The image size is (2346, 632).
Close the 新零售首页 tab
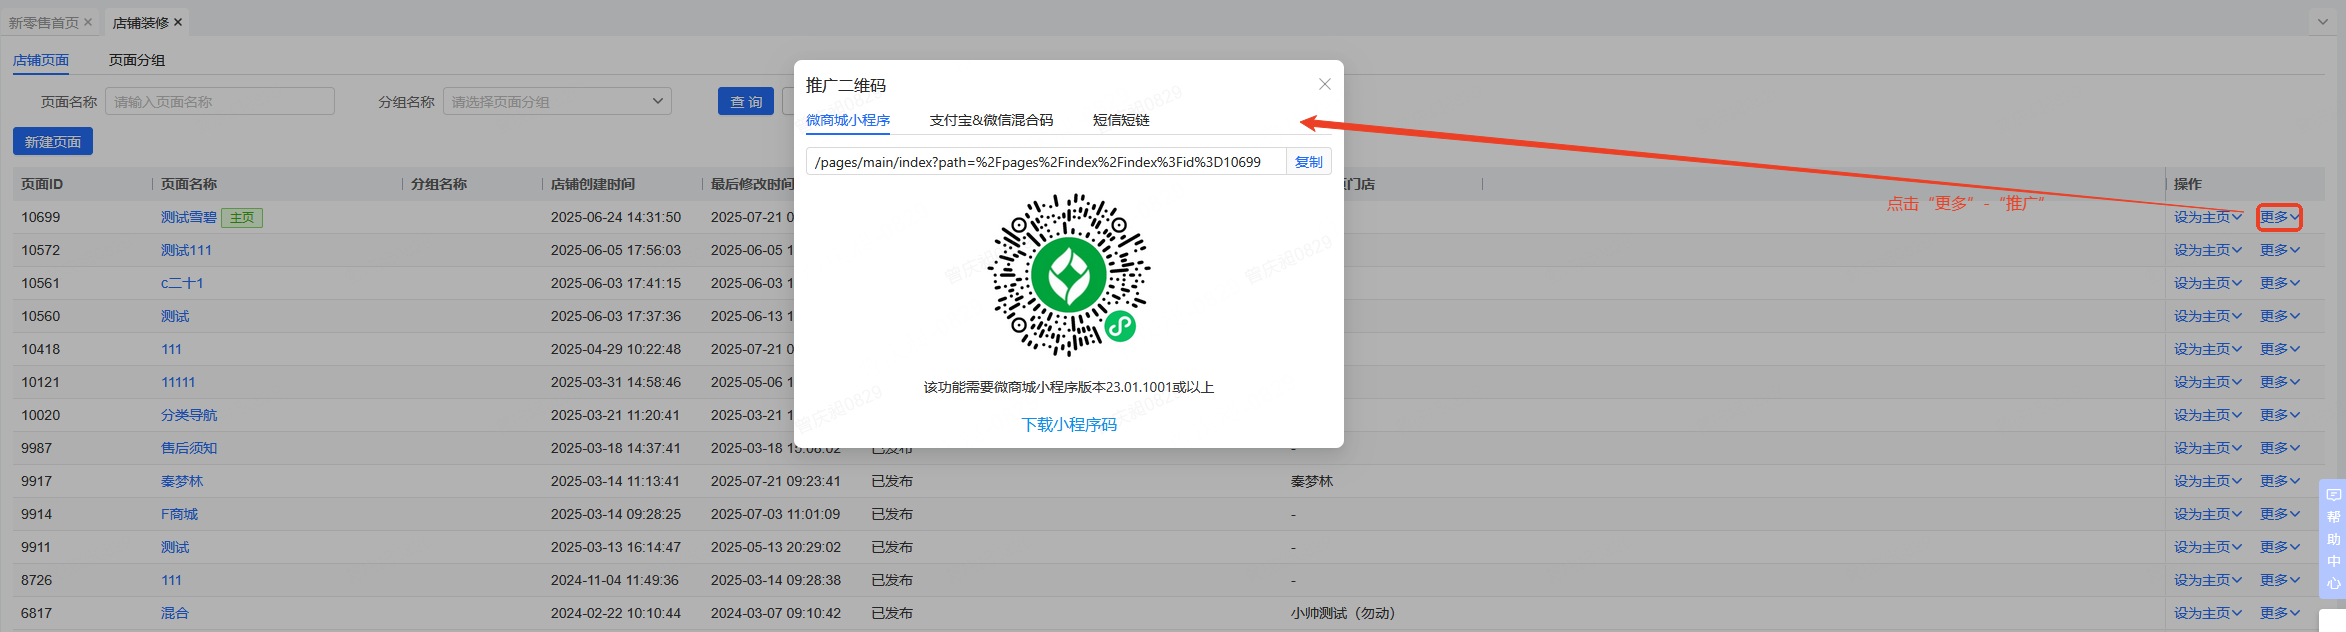88,22
